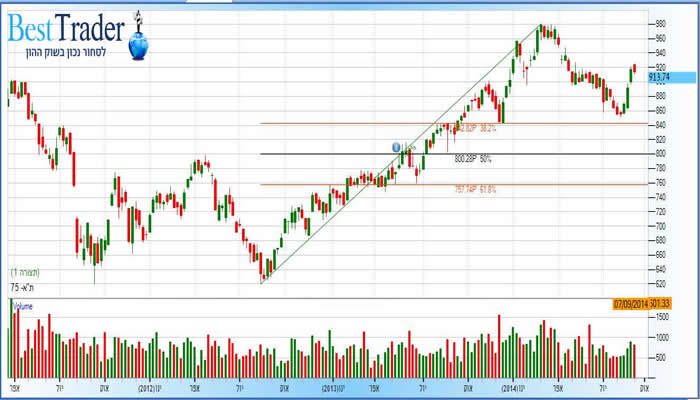700x400 pixels.
Task: Click the Volume panel title
Action: pyautogui.click(x=24, y=305)
